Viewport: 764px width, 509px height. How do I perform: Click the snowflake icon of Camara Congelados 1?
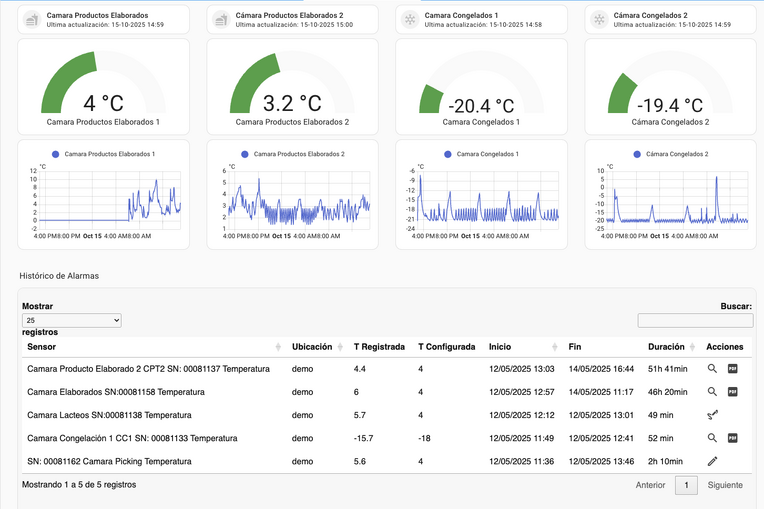(409, 20)
